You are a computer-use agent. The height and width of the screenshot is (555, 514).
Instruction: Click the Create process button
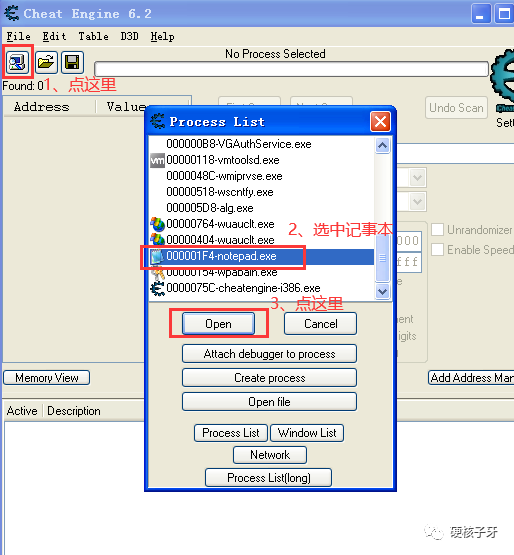269,378
